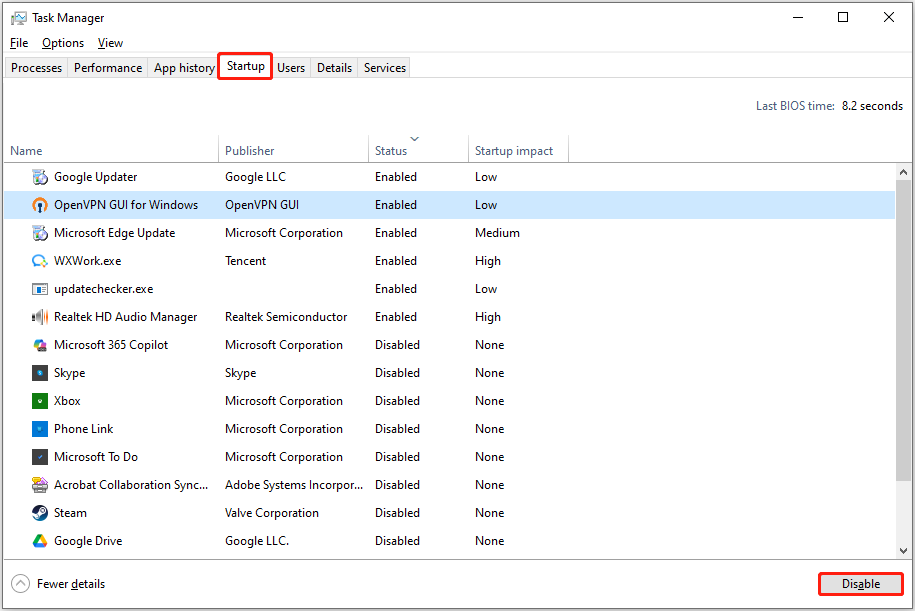915x611 pixels.
Task: Click the Task Manager title bar icon
Action: (x=19, y=18)
